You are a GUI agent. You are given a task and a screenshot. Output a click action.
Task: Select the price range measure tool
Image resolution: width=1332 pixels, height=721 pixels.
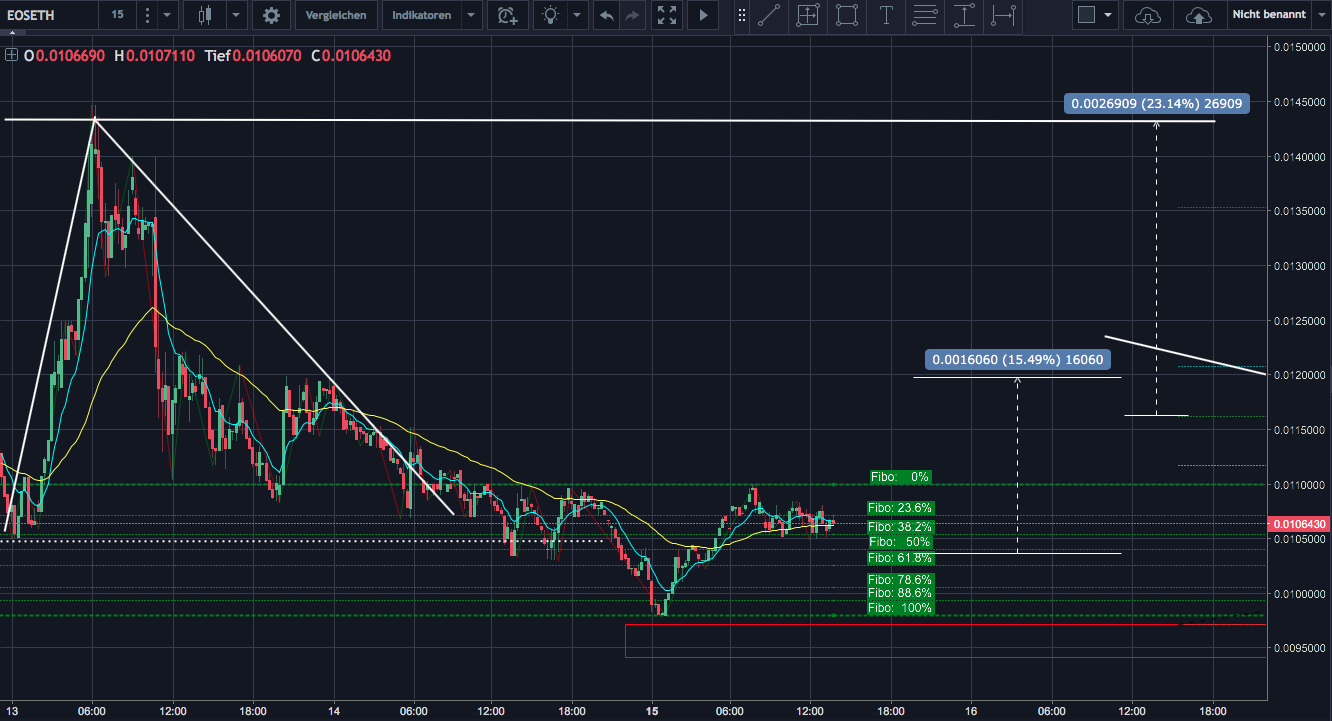click(x=808, y=15)
